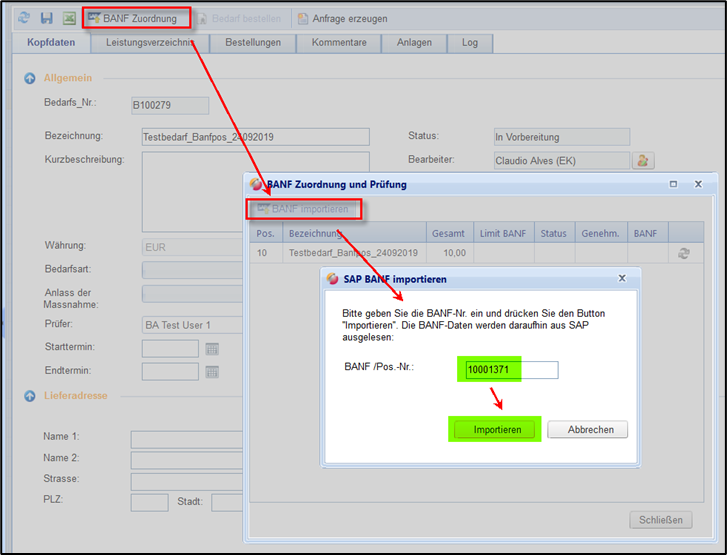Click the Excel export icon
Screen dimensions: 727x555
[x=70, y=18]
